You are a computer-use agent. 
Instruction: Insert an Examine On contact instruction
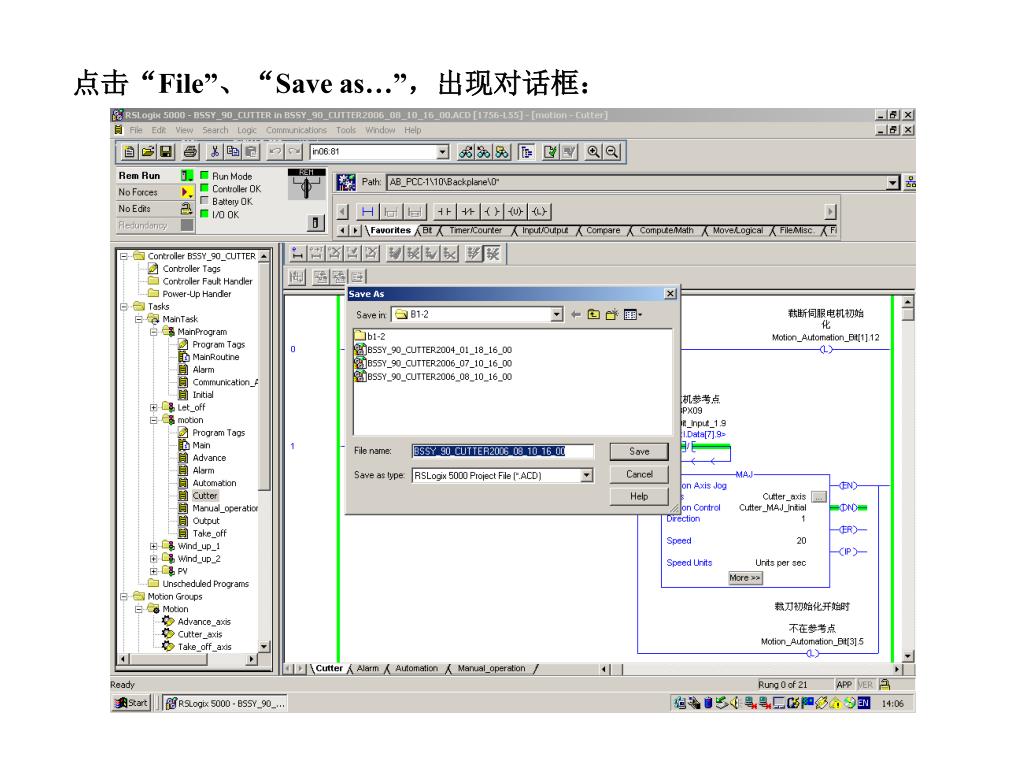pos(444,212)
